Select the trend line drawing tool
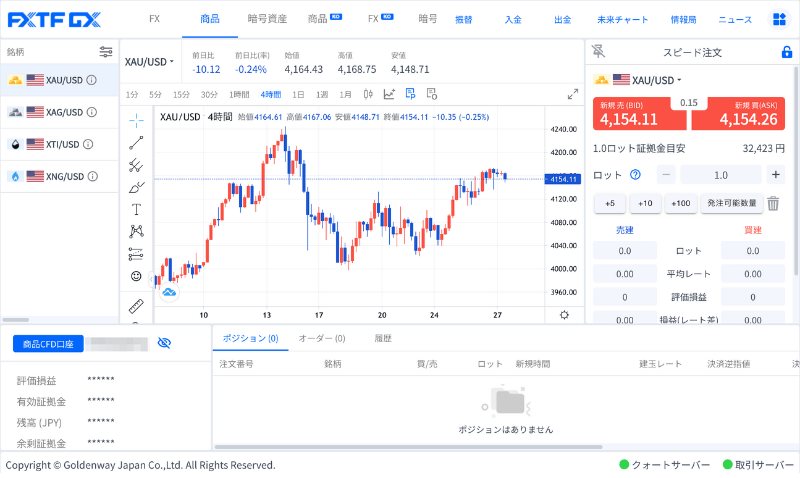Screen dimensions: 800x478 (x=136, y=143)
